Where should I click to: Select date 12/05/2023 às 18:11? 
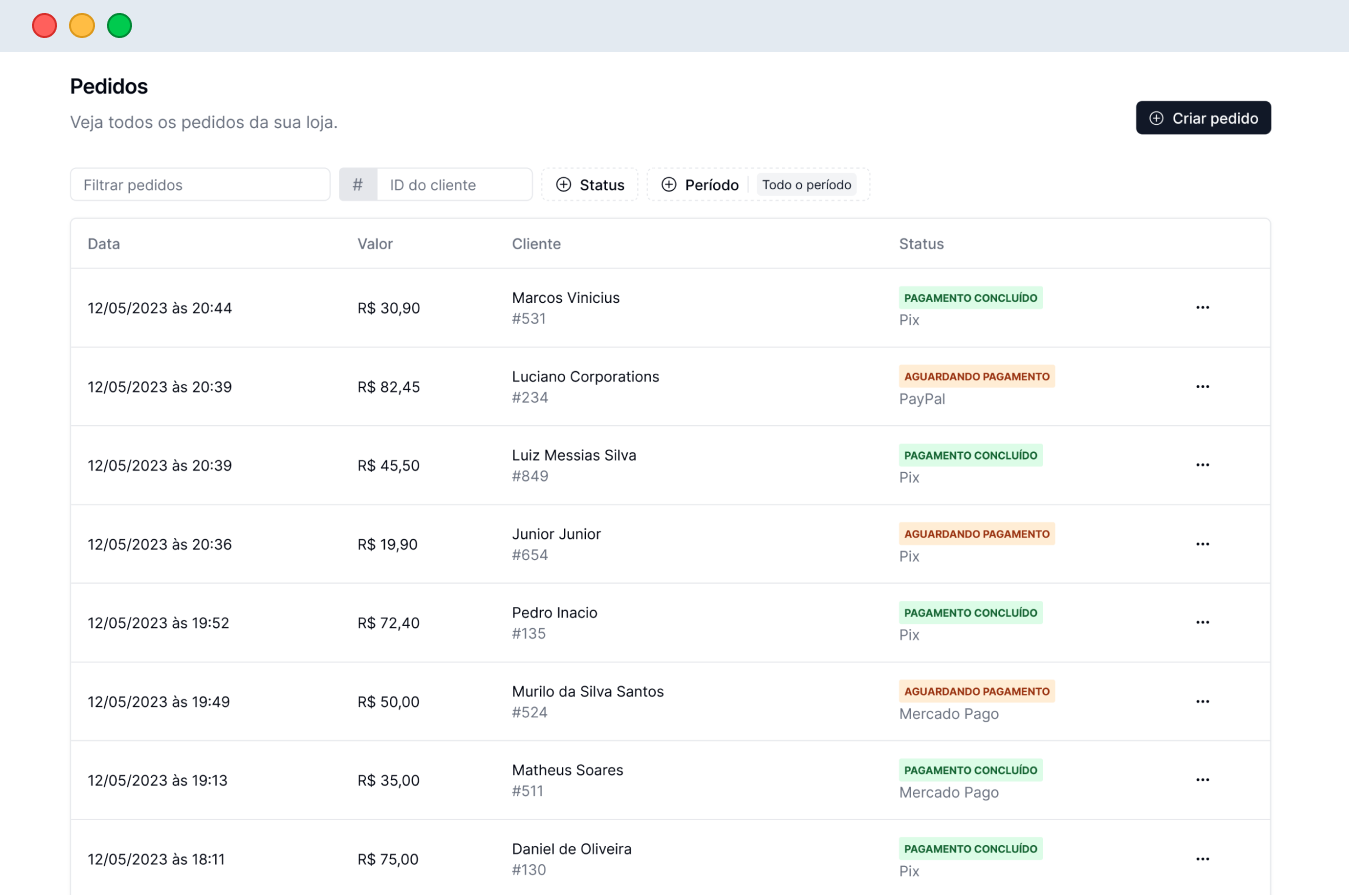[157, 859]
